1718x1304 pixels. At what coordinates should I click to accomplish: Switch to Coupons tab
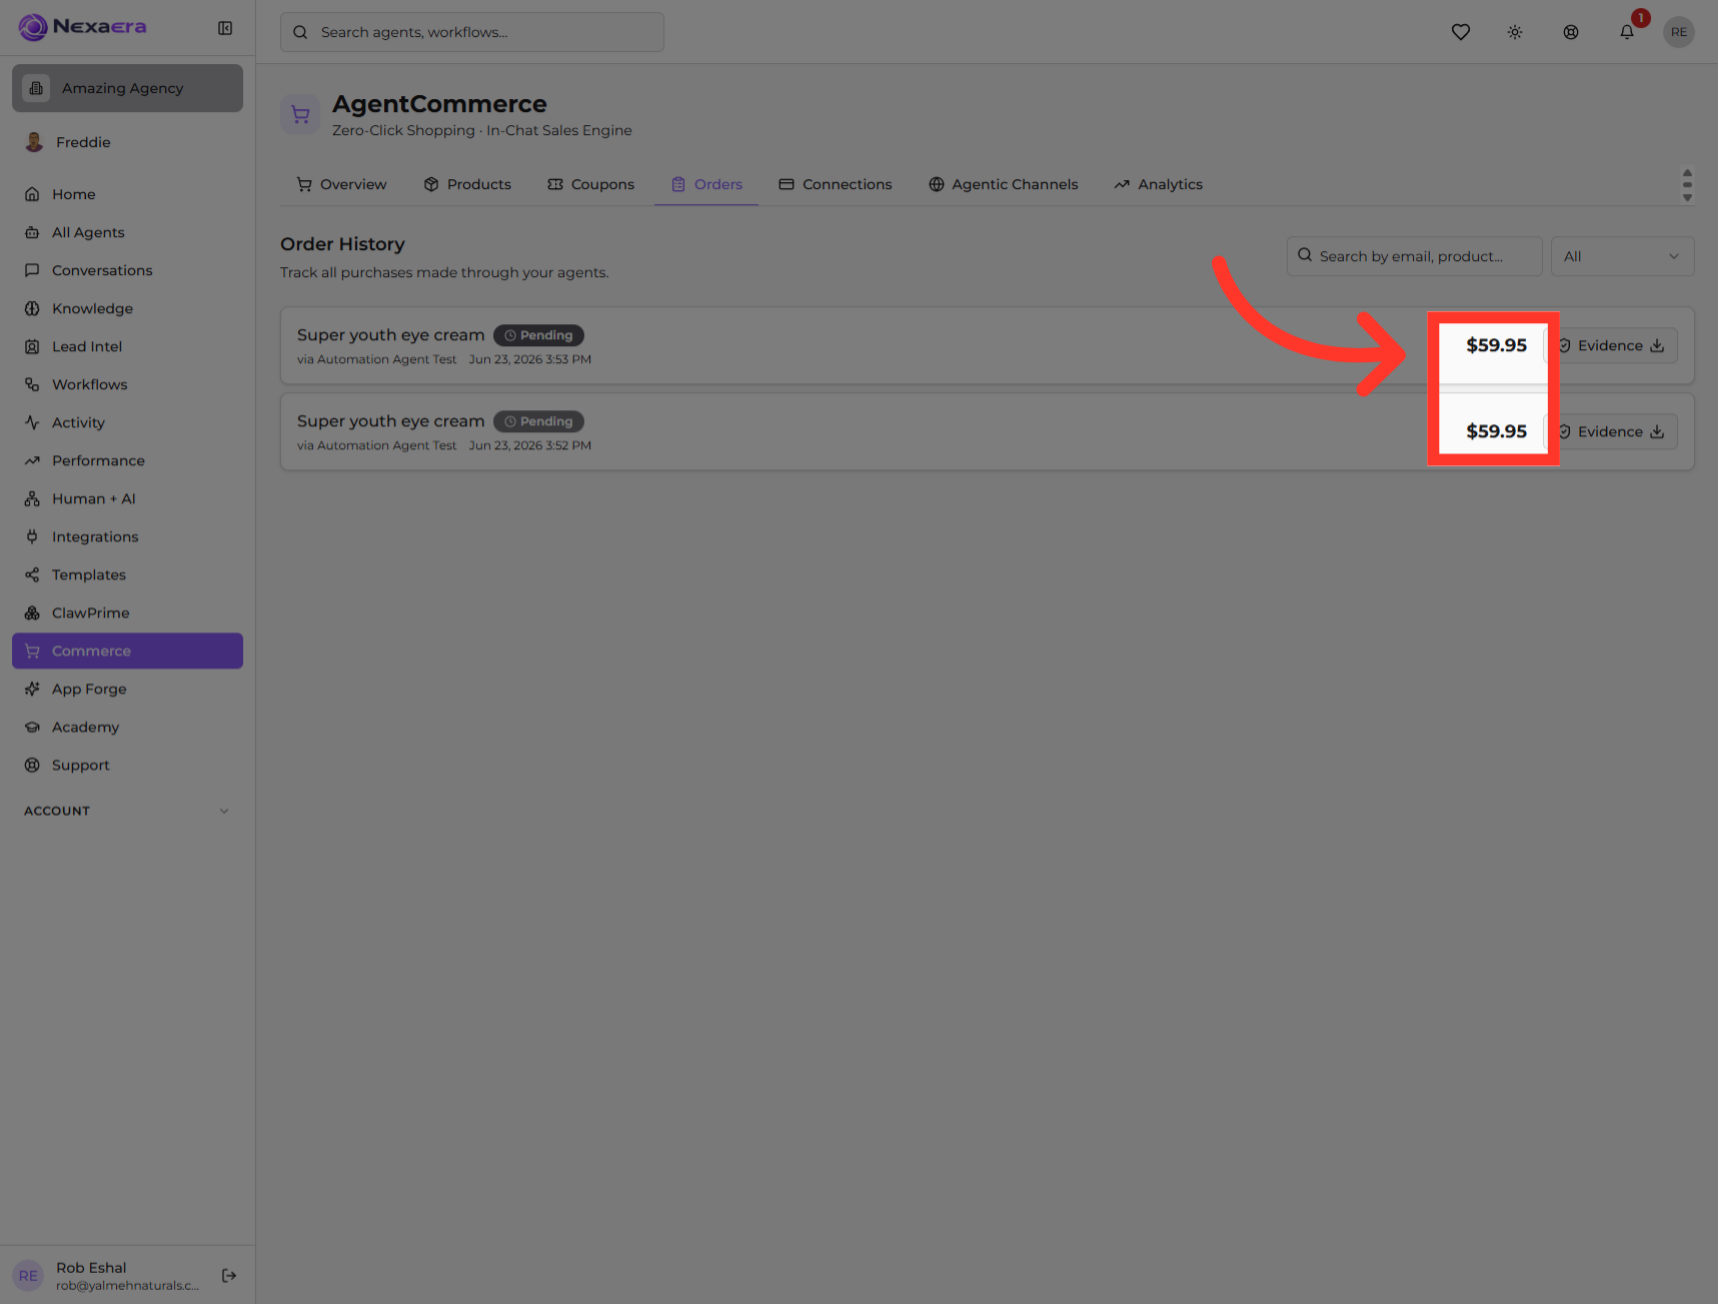click(x=591, y=184)
